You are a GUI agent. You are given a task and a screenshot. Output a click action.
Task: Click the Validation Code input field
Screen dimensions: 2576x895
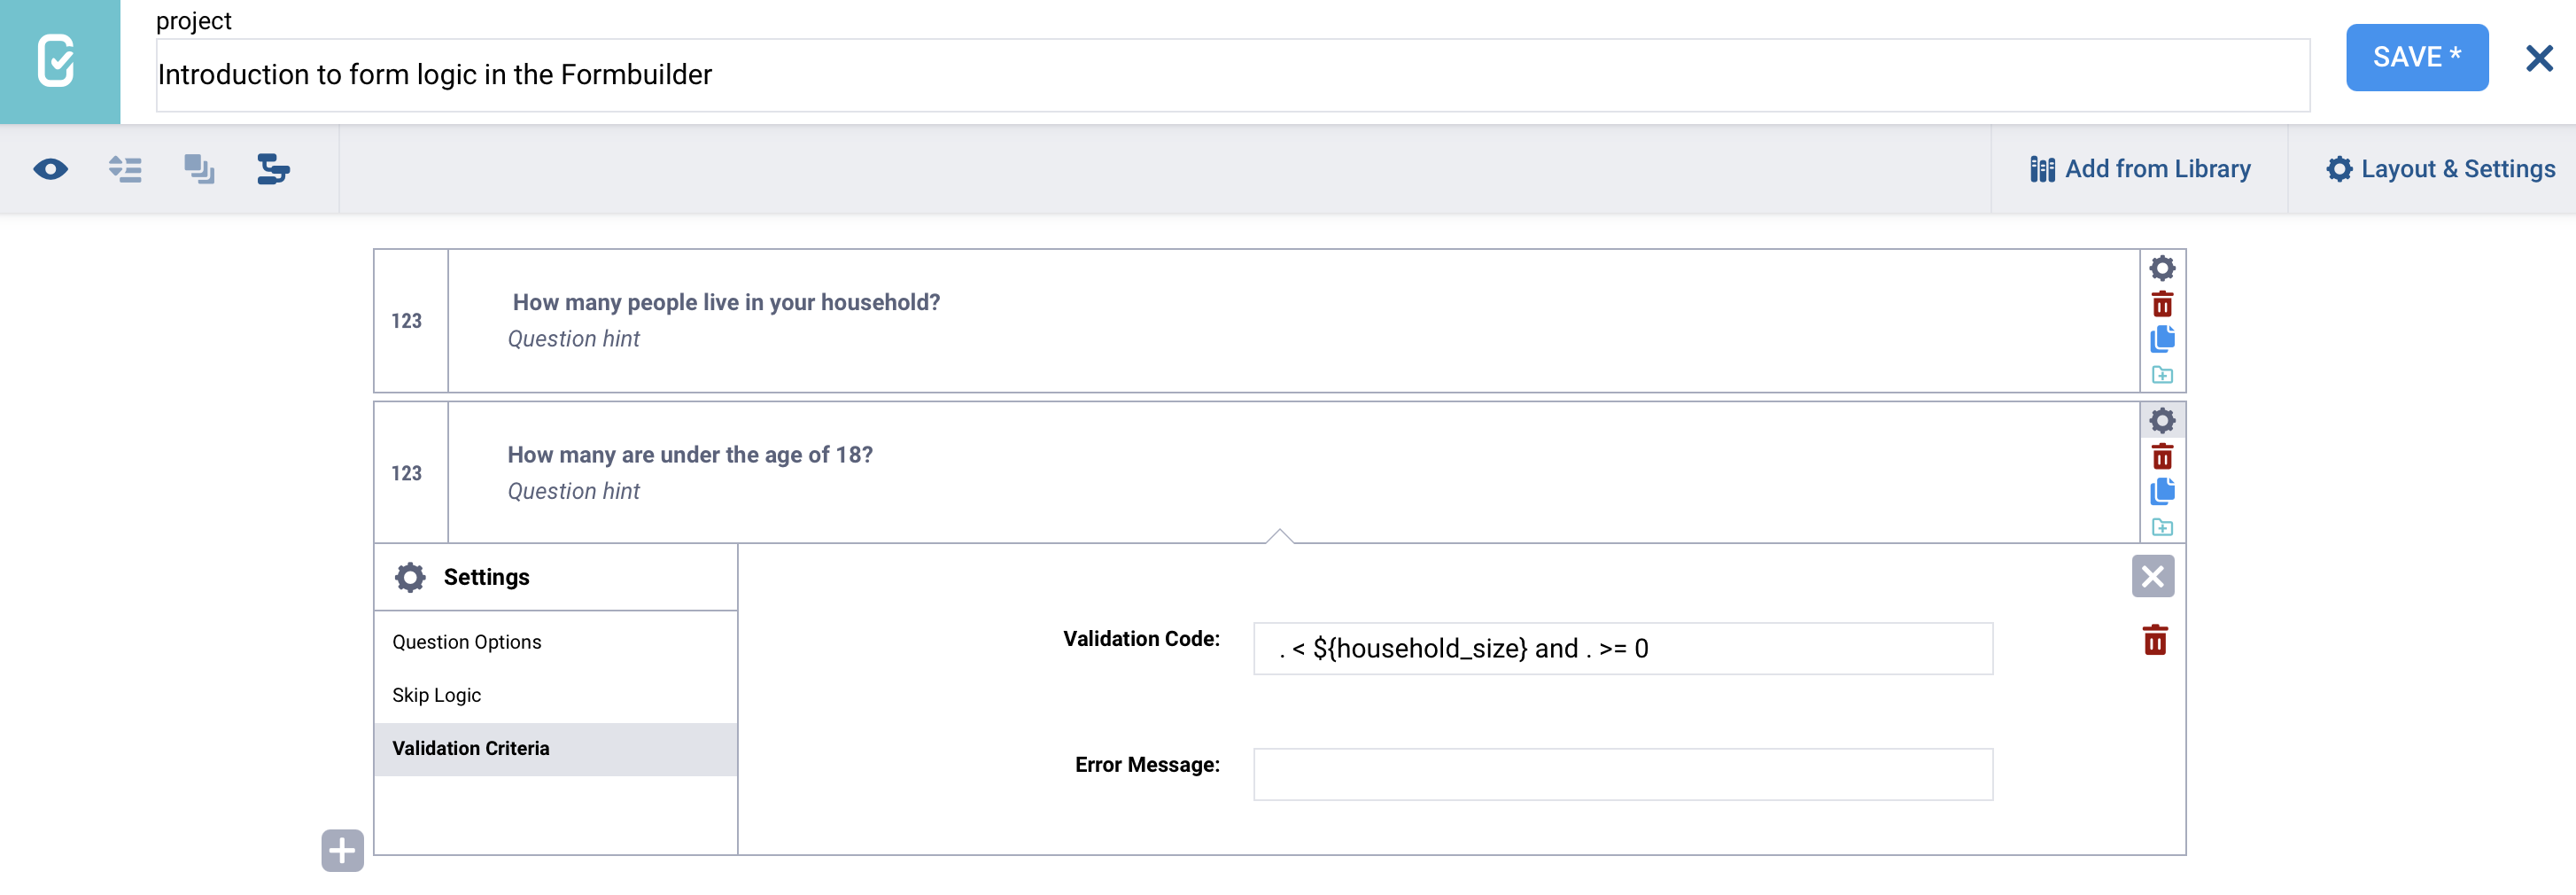pyautogui.click(x=1622, y=649)
